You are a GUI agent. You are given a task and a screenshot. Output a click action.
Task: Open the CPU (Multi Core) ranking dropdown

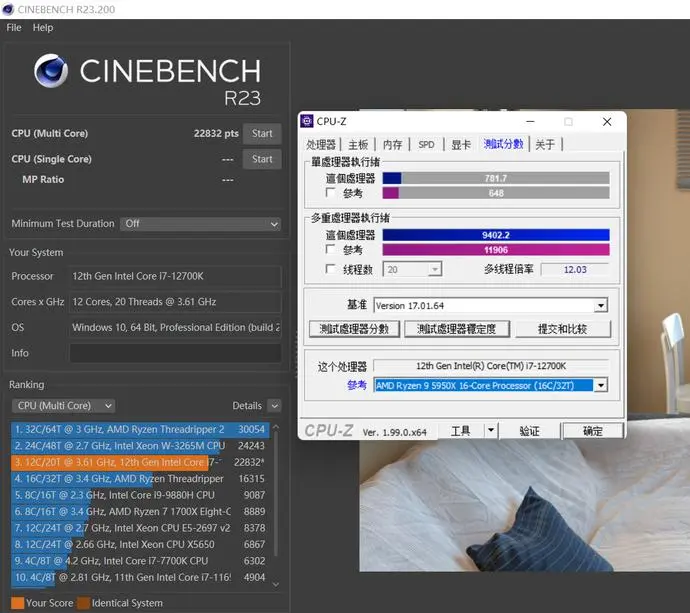[x=64, y=405]
